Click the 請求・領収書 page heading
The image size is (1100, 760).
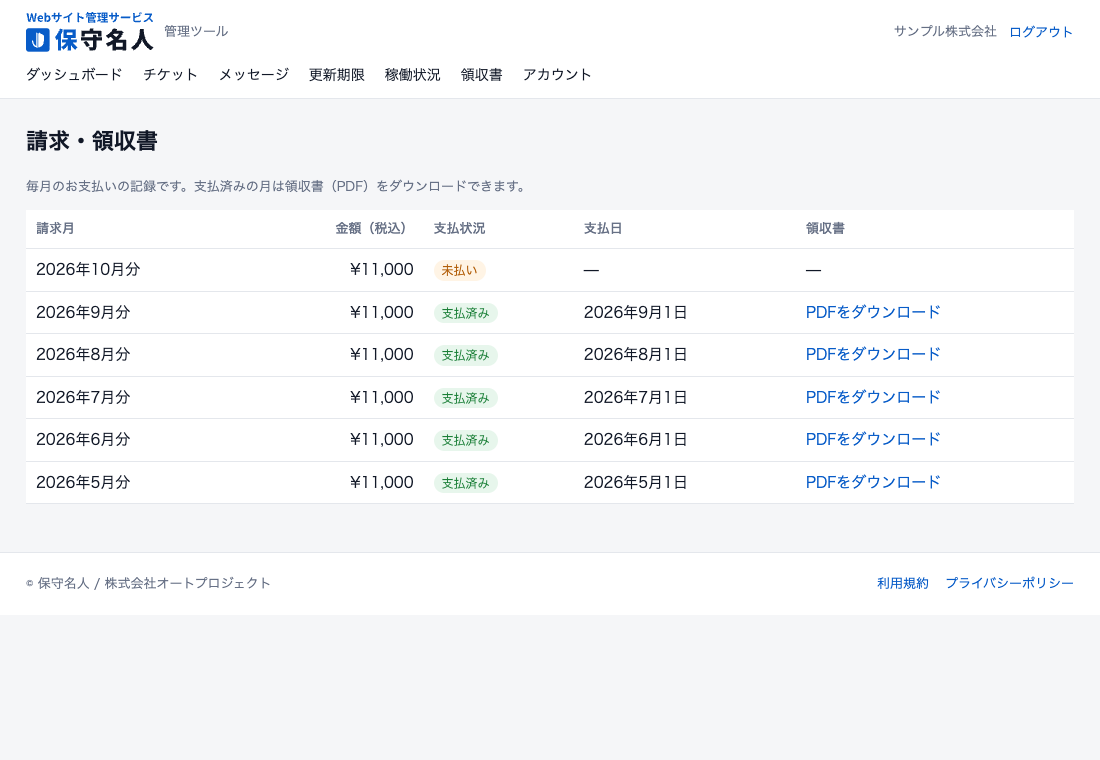coord(92,141)
